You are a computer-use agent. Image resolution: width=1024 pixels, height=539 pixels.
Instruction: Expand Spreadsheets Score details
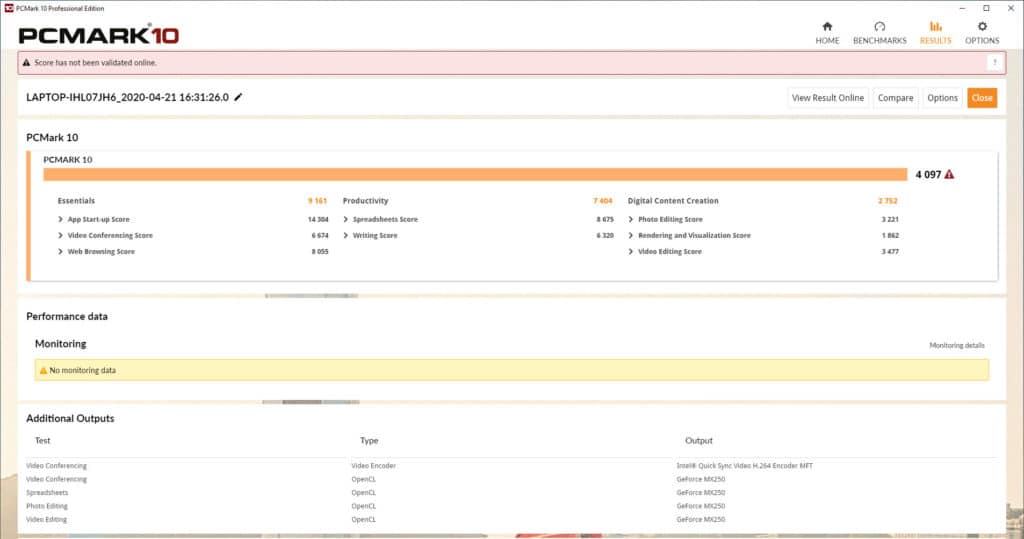coord(345,220)
